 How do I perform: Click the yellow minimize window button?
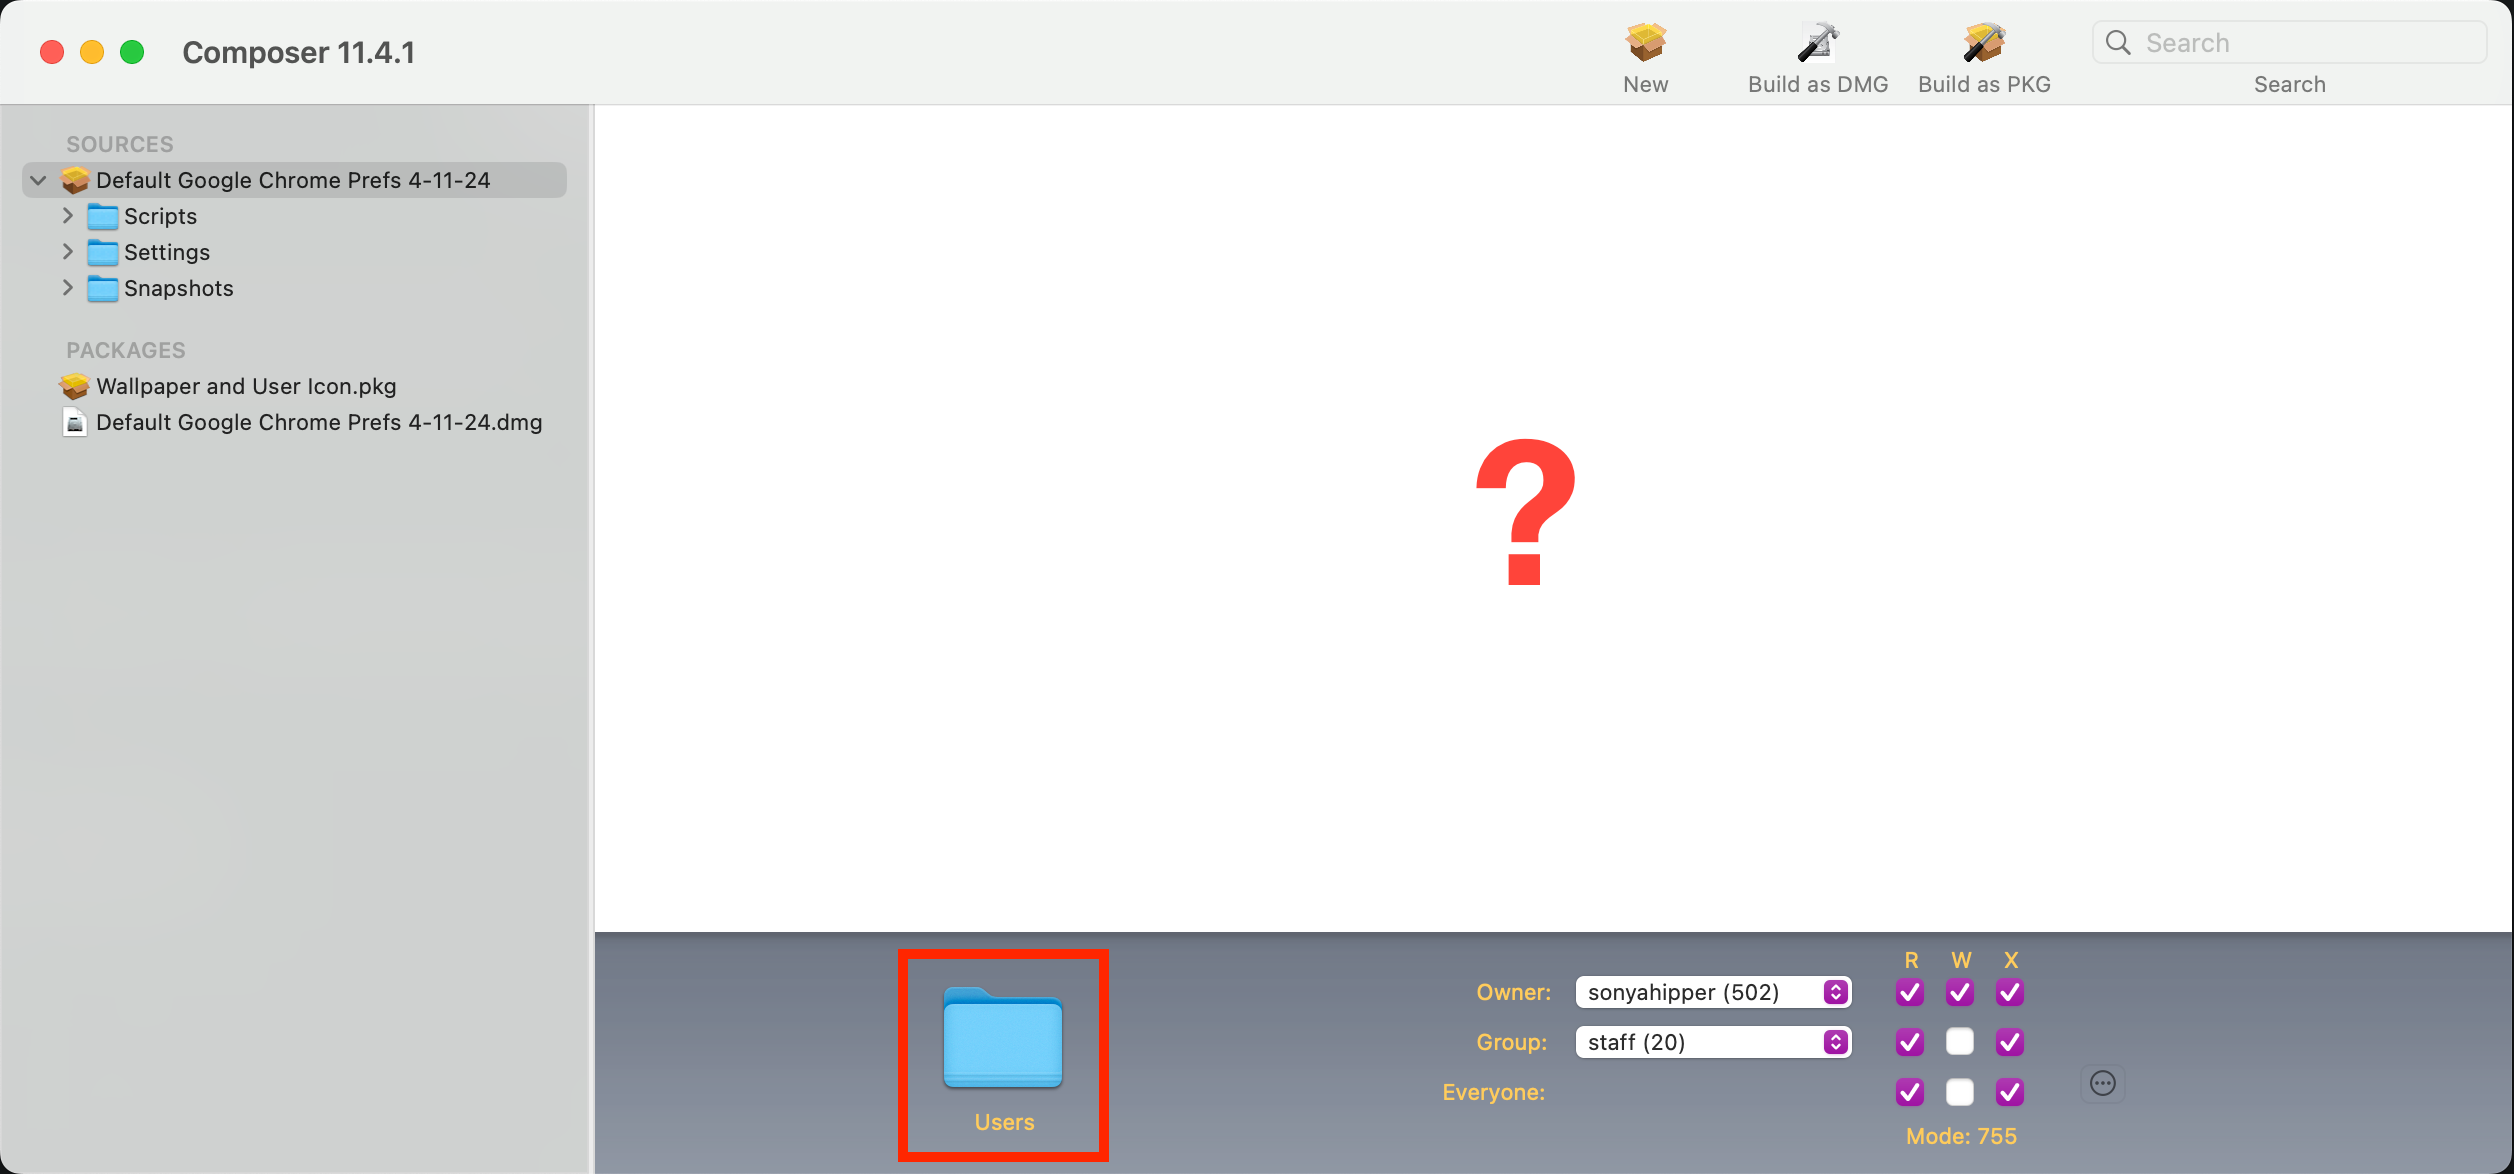92,52
